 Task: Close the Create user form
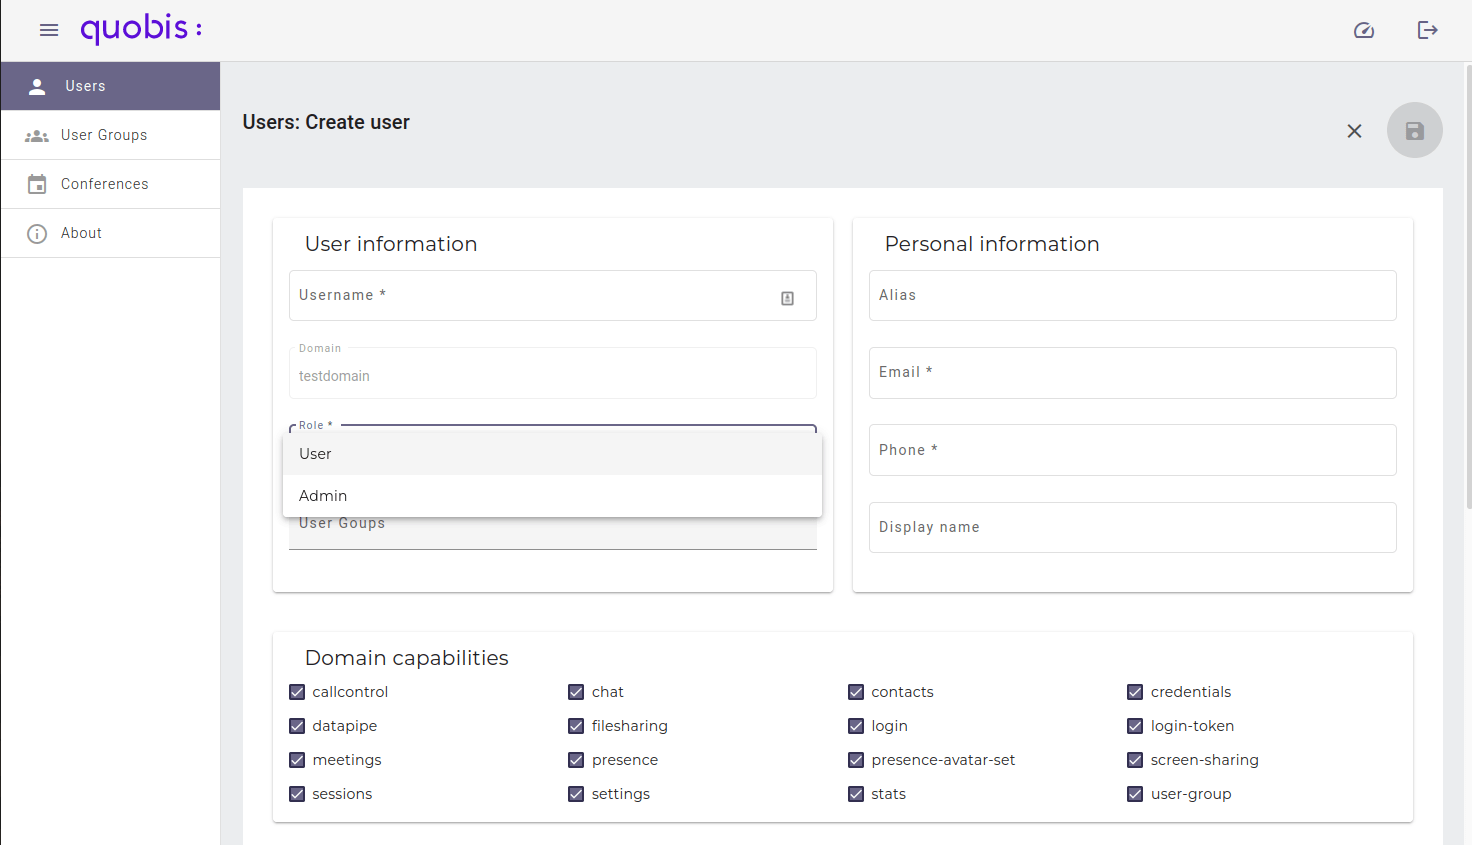1354,131
